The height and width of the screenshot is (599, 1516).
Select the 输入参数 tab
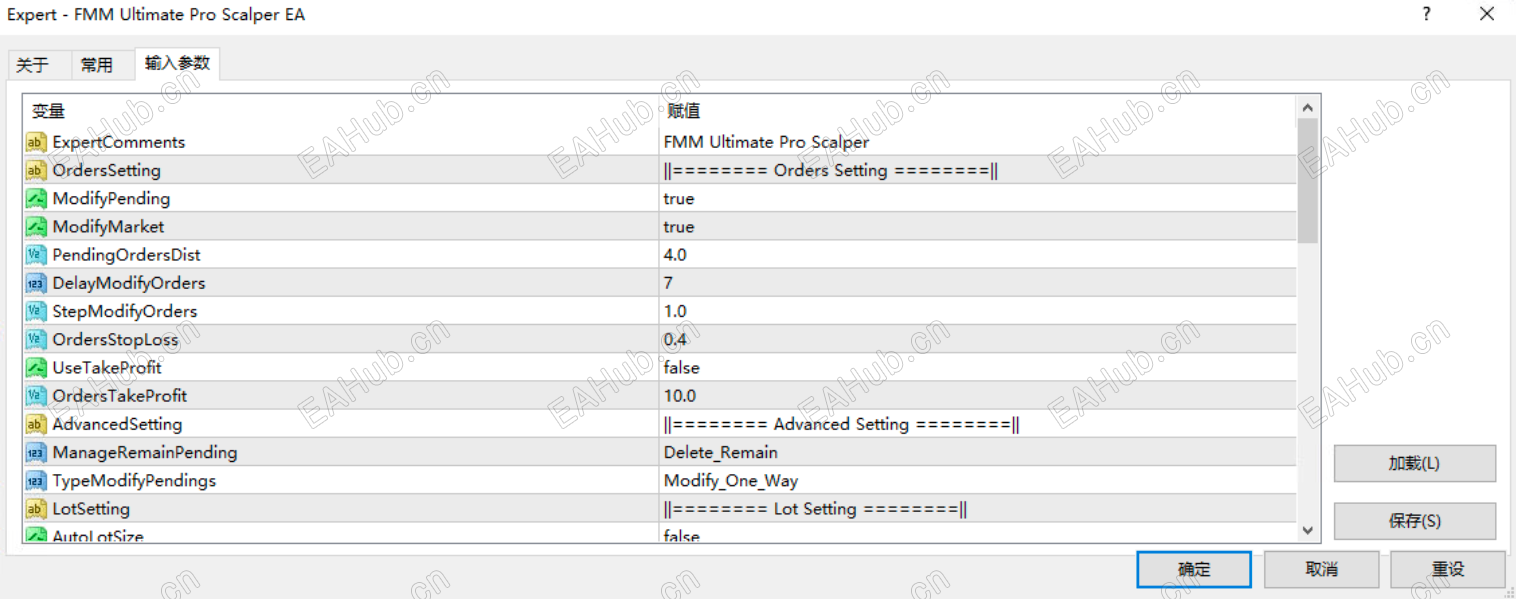point(177,63)
